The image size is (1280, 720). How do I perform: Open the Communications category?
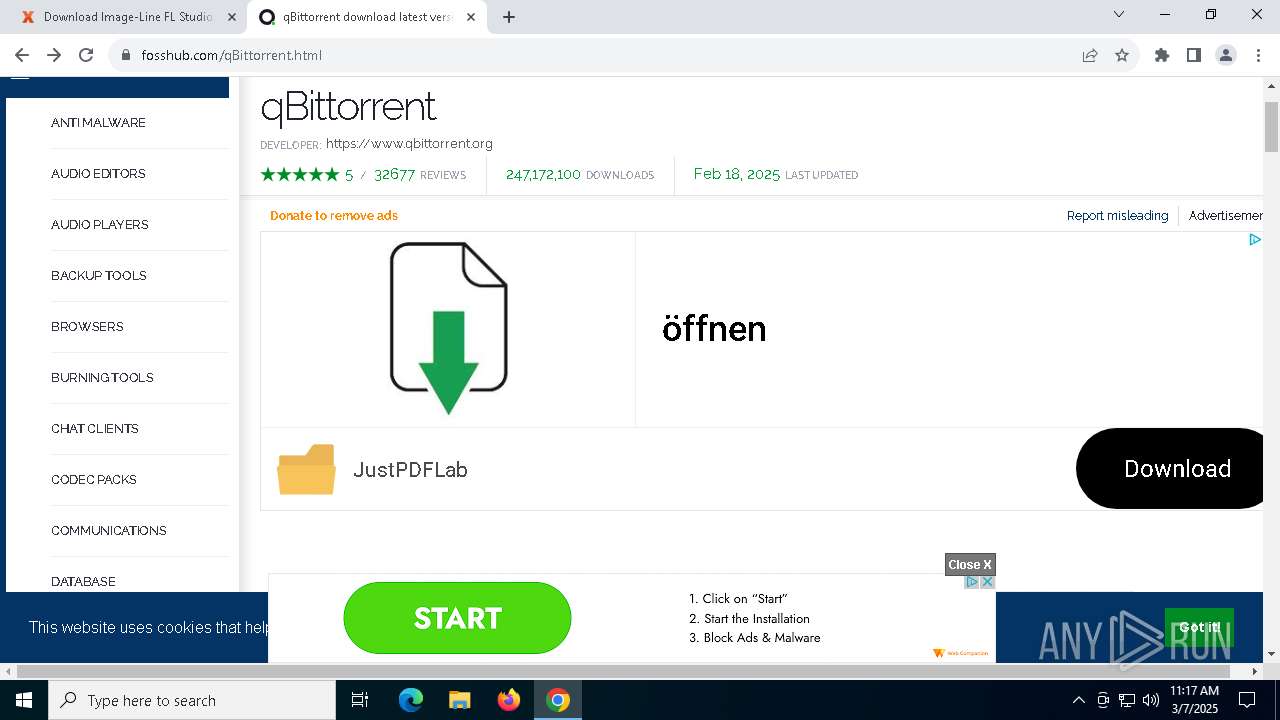click(x=109, y=530)
